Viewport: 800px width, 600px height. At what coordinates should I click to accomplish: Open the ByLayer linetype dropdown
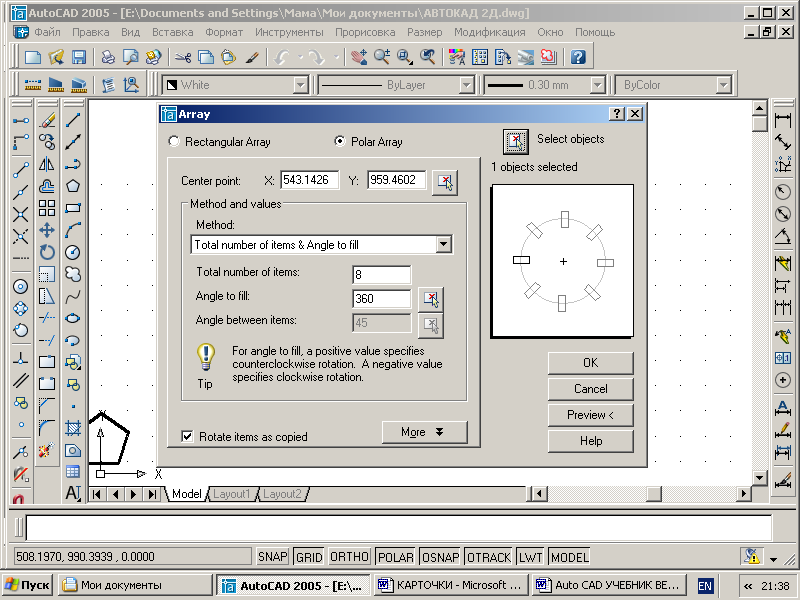click(466, 85)
